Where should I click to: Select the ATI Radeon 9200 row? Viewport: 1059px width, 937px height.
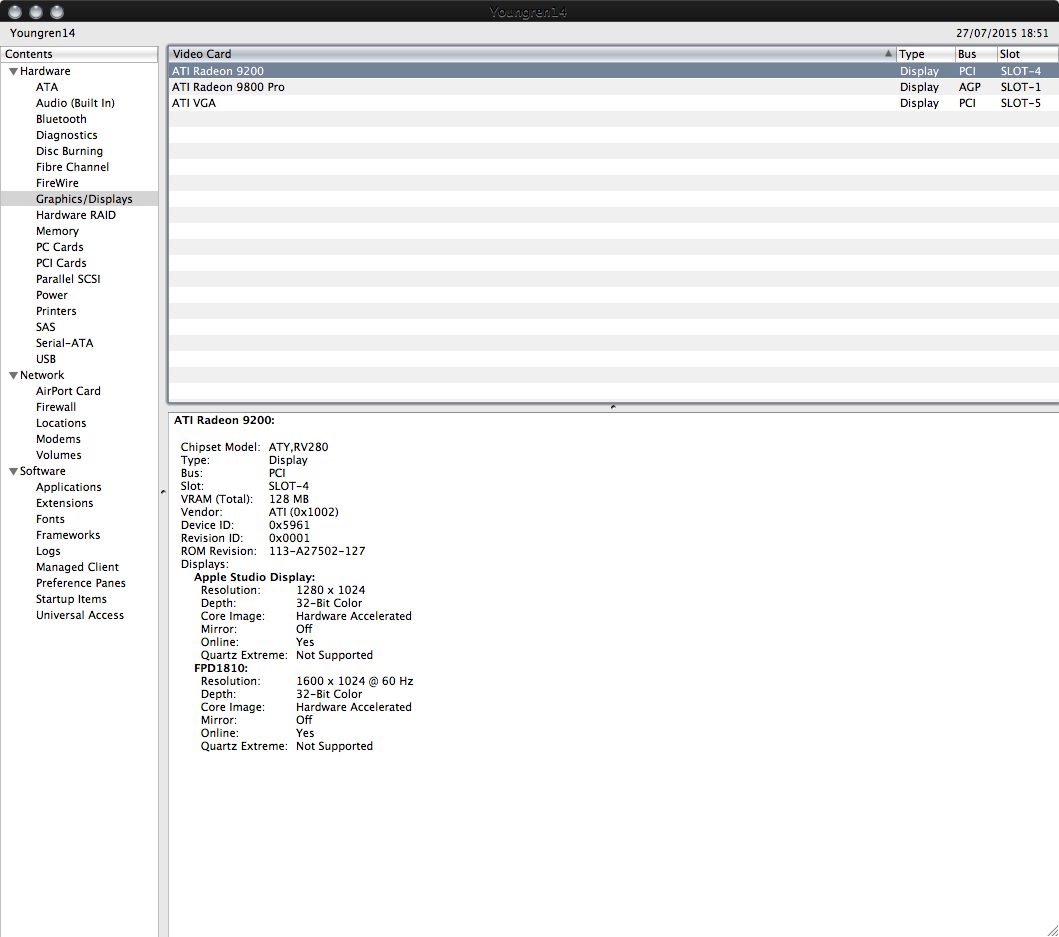pyautogui.click(x=613, y=71)
